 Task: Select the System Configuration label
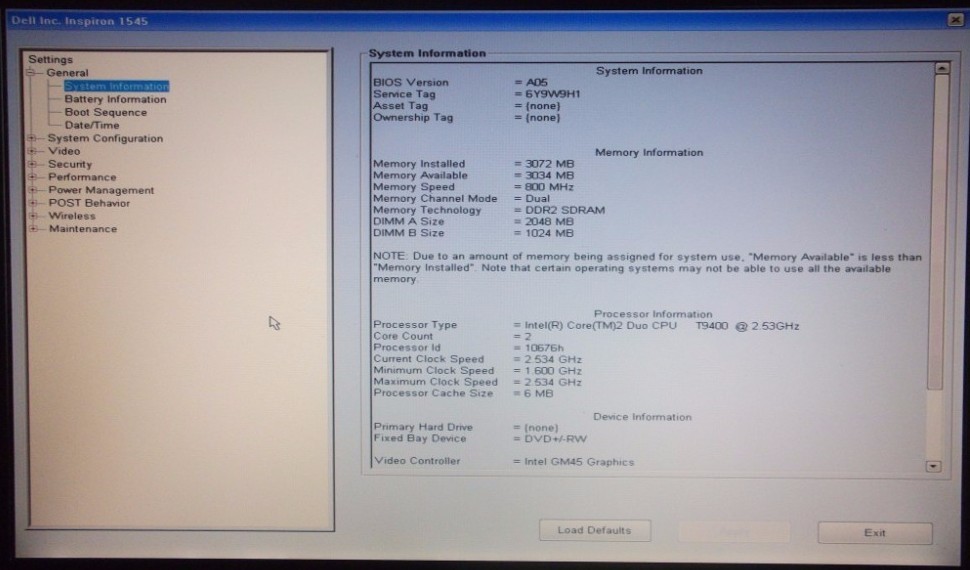point(105,138)
